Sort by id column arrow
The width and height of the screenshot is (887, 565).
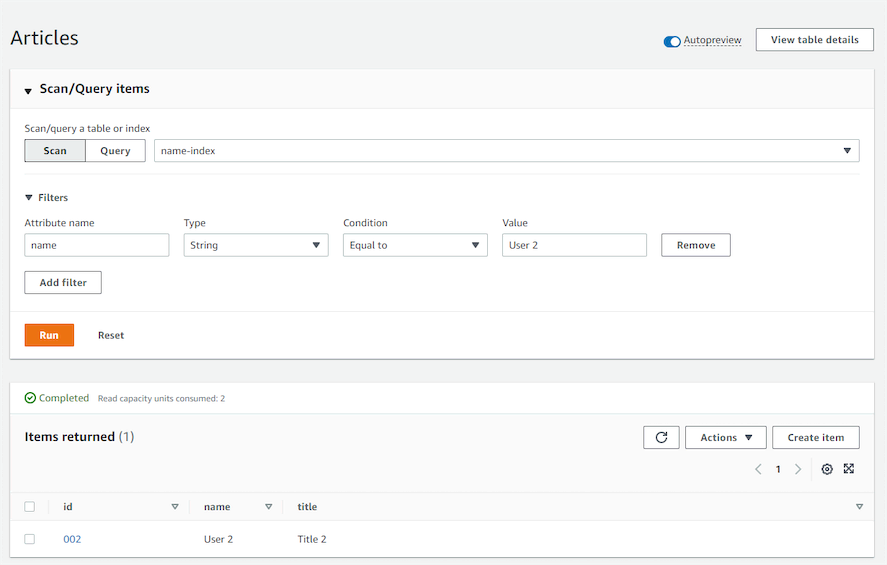(x=175, y=507)
